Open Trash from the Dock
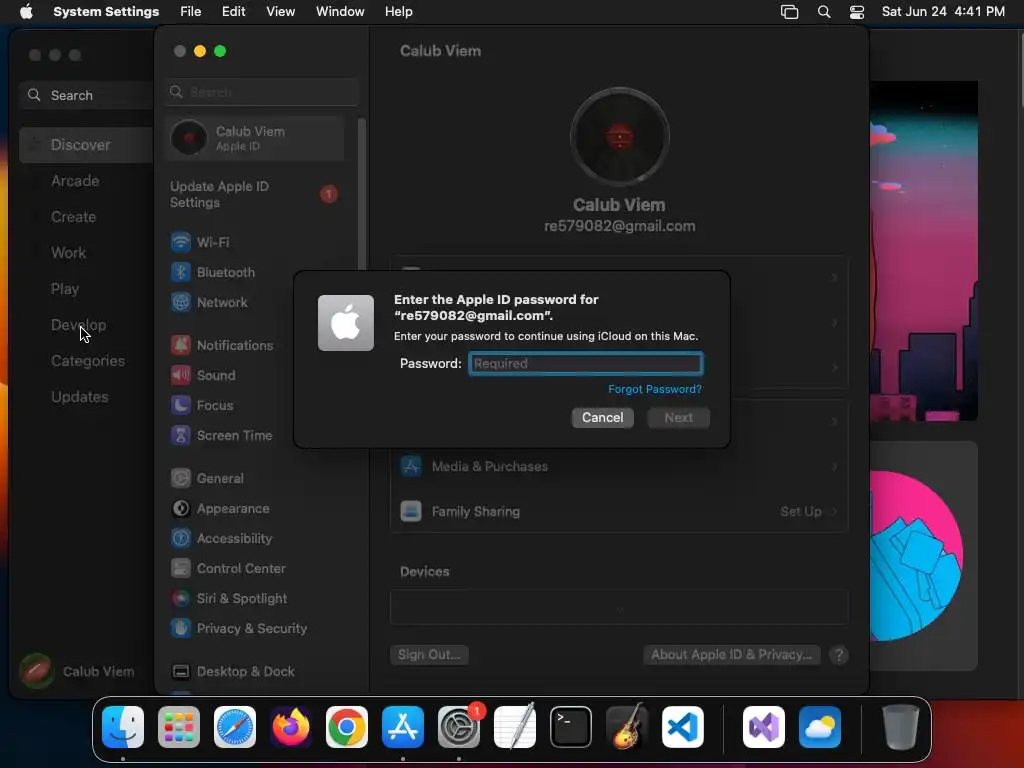 pos(901,727)
